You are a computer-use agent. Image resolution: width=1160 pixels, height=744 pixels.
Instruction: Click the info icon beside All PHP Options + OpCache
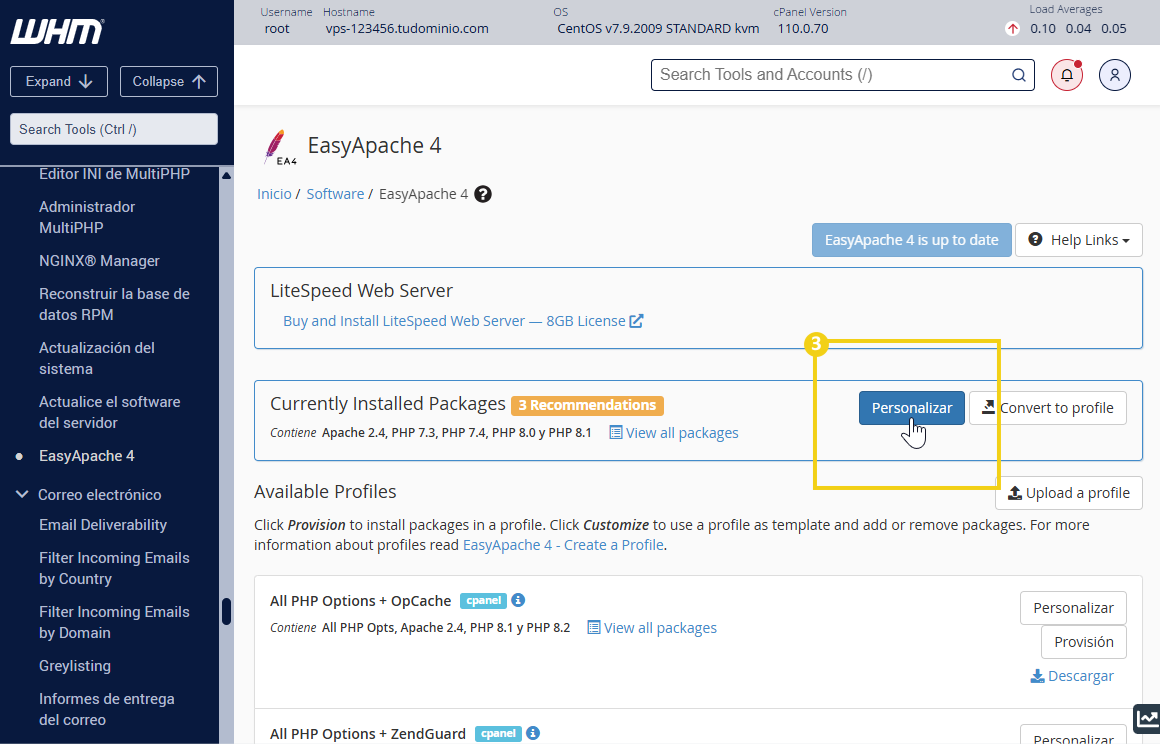(x=518, y=600)
